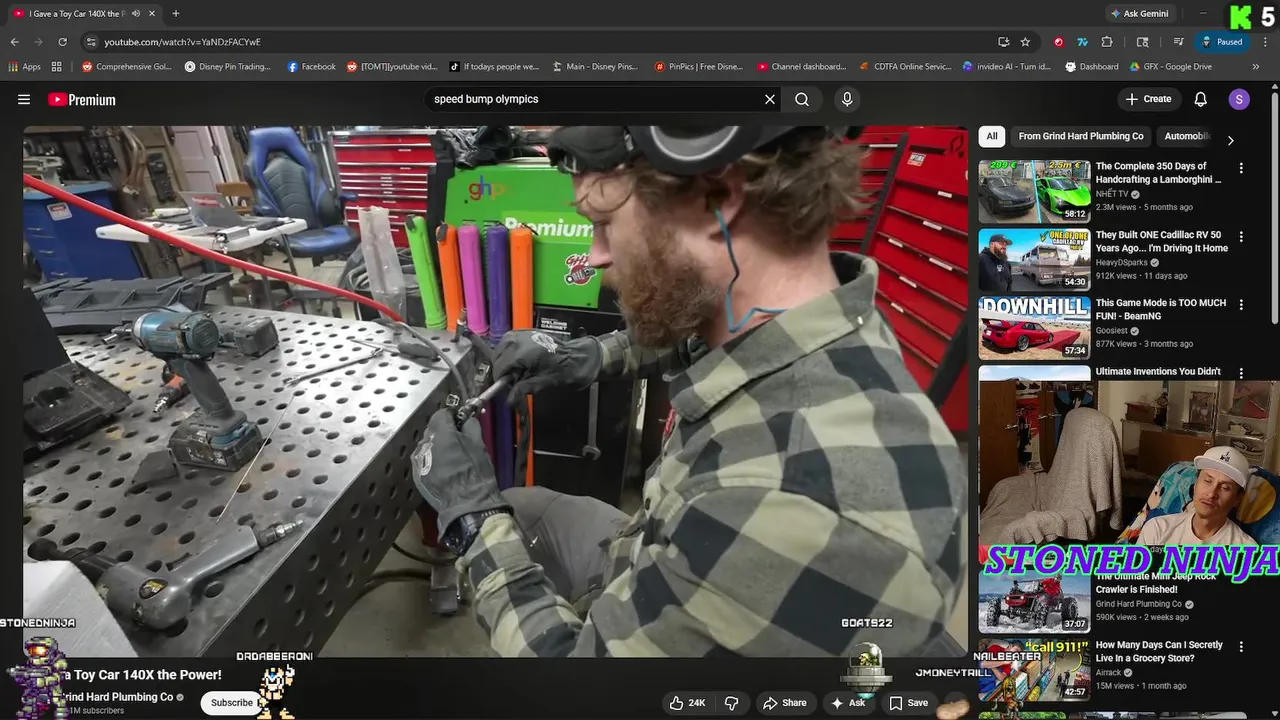Image resolution: width=1280 pixels, height=720 pixels.
Task: Open PinPics Free Disney bookmark
Action: pos(699,67)
